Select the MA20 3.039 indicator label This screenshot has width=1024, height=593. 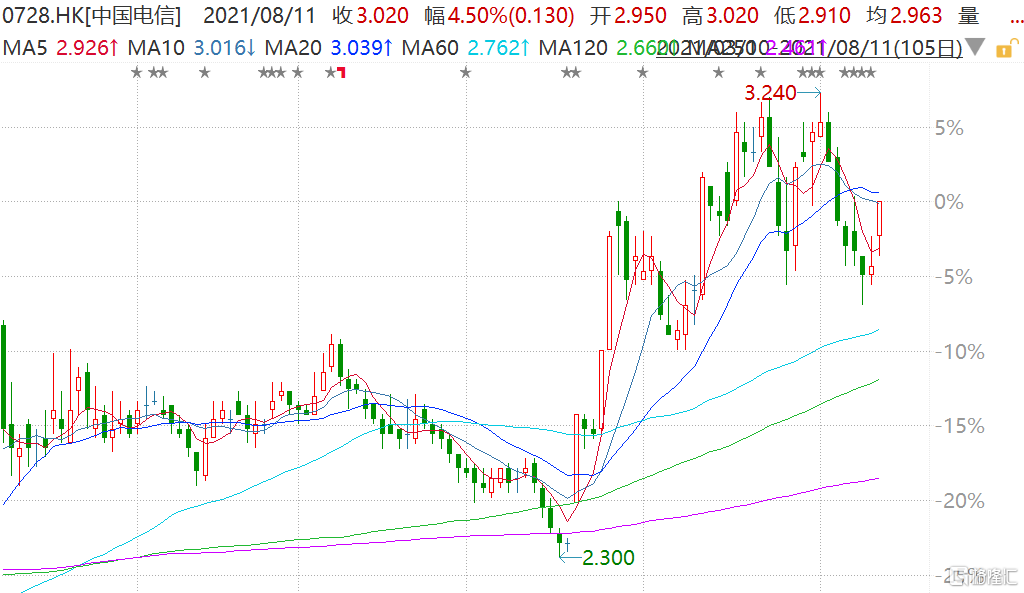[x=329, y=48]
